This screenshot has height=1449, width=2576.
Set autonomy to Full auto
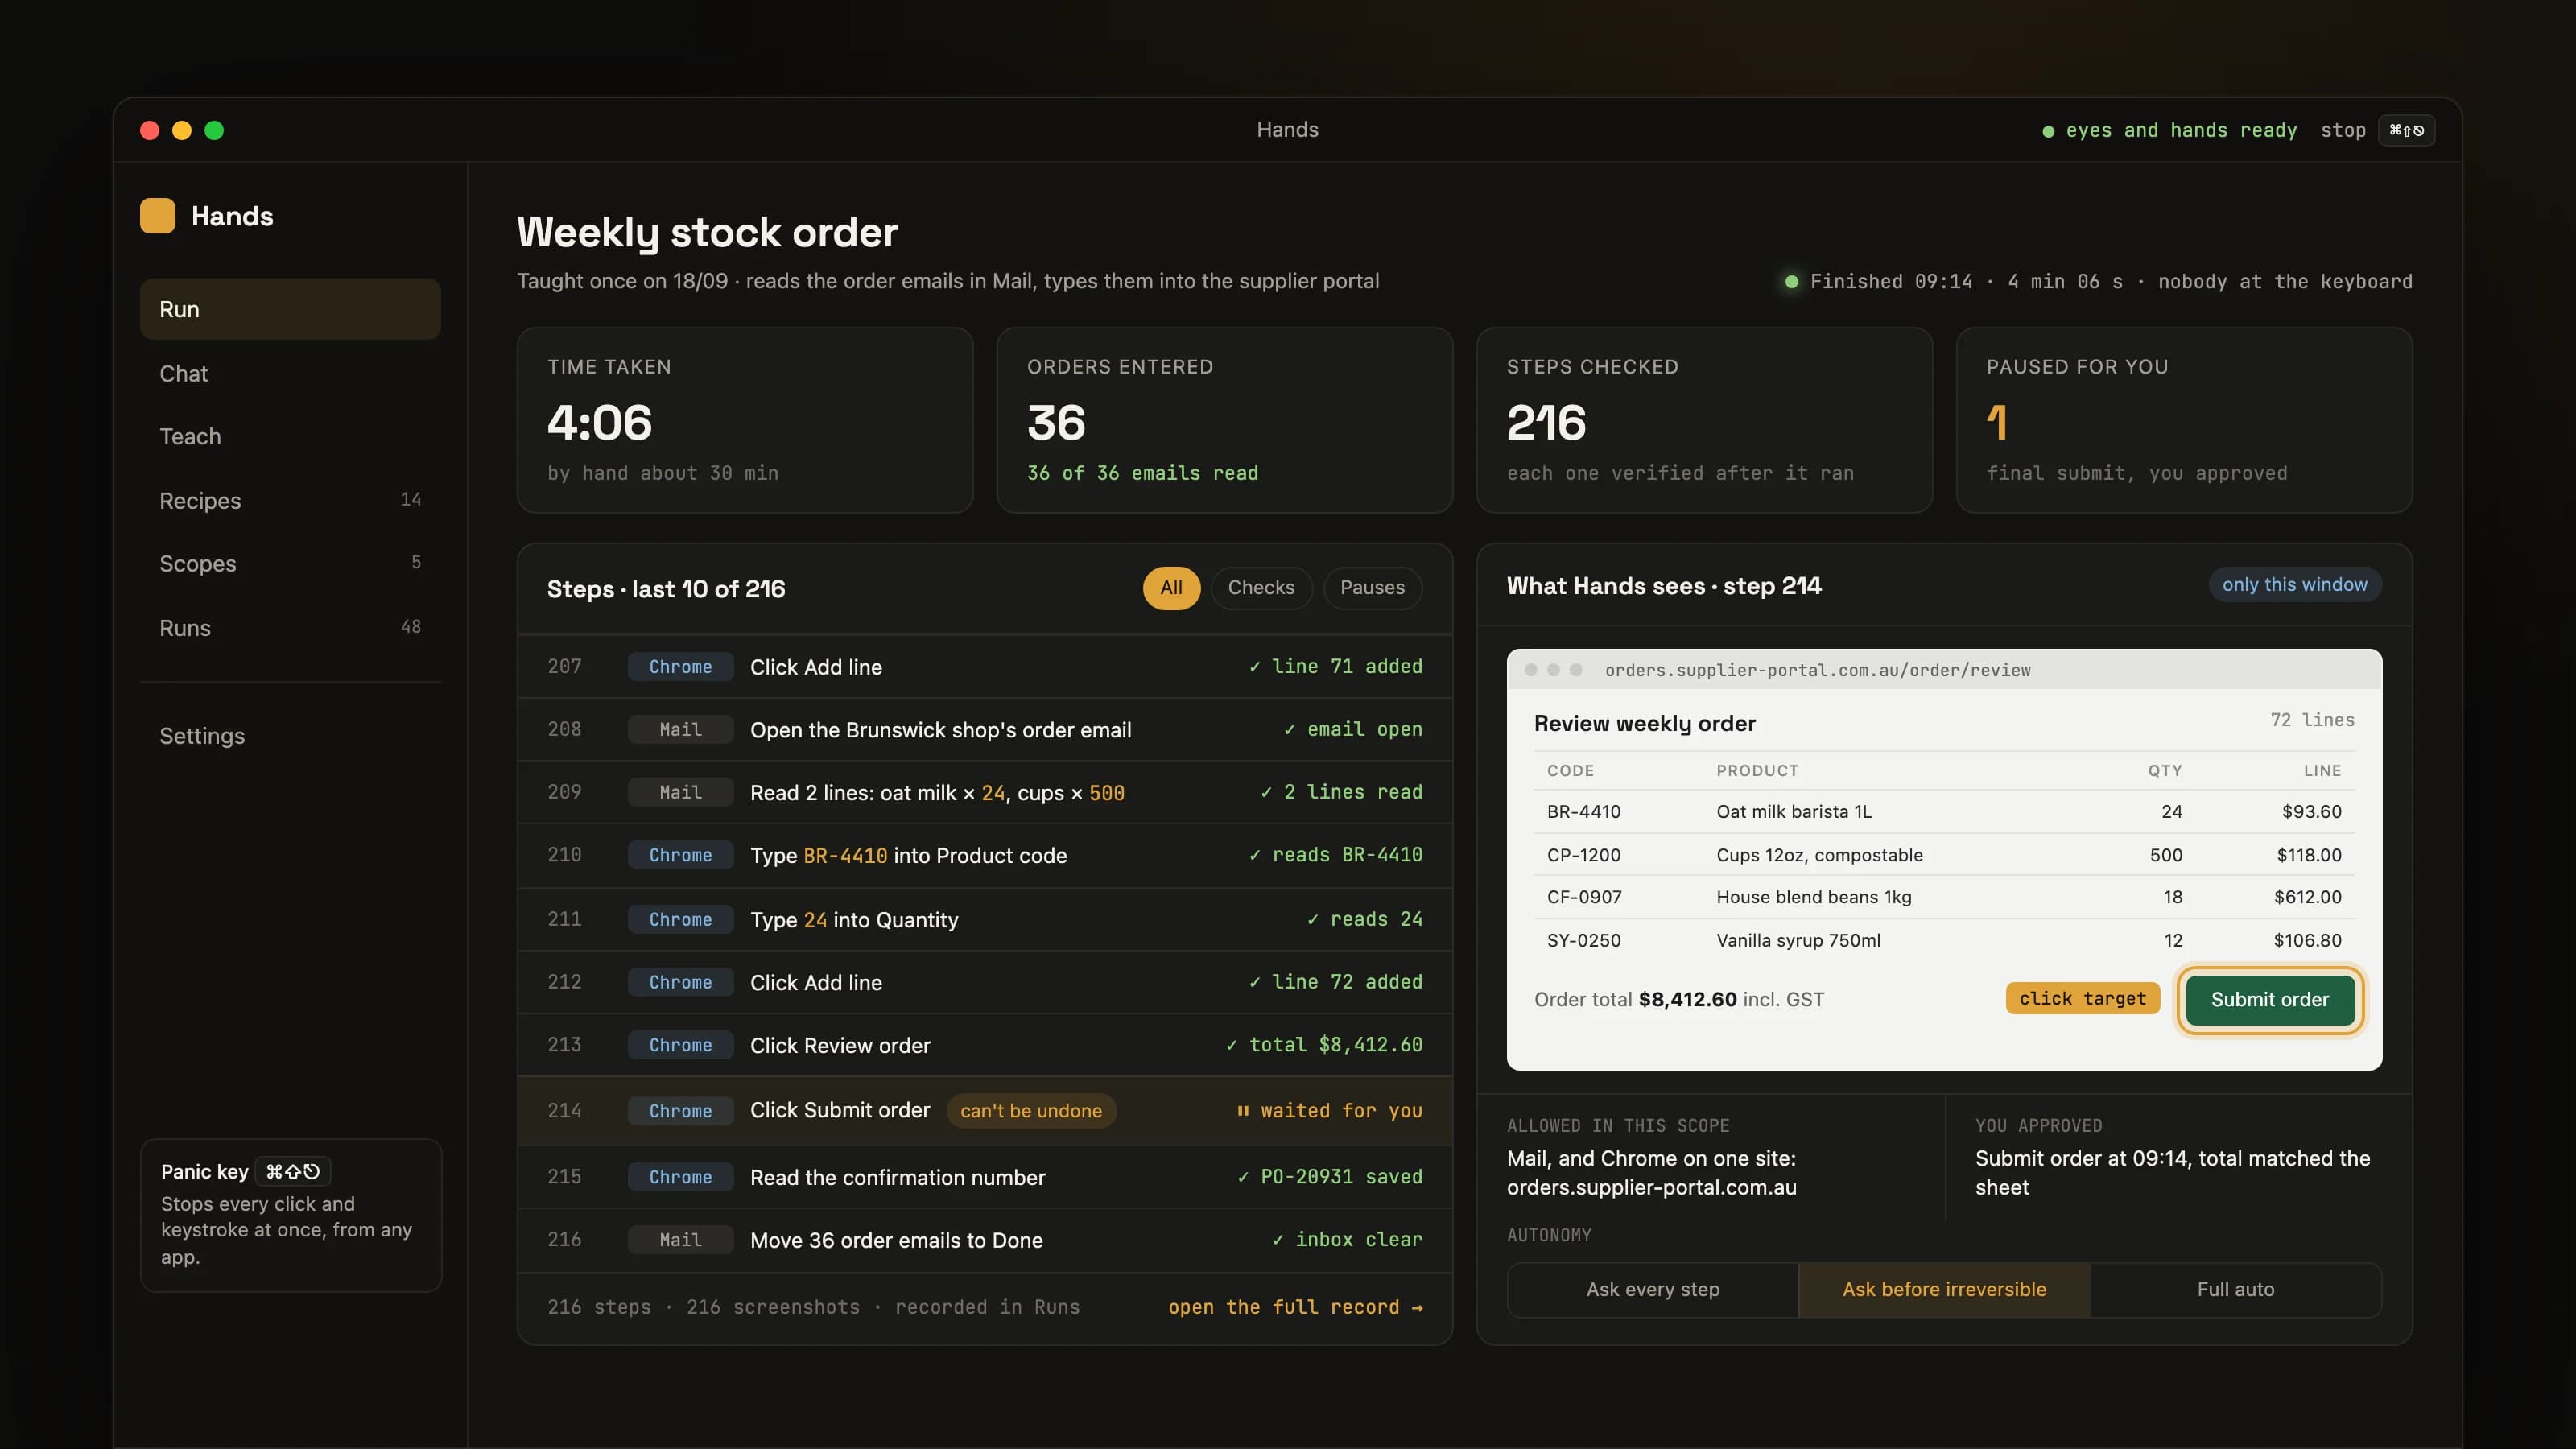coord(2235,1290)
